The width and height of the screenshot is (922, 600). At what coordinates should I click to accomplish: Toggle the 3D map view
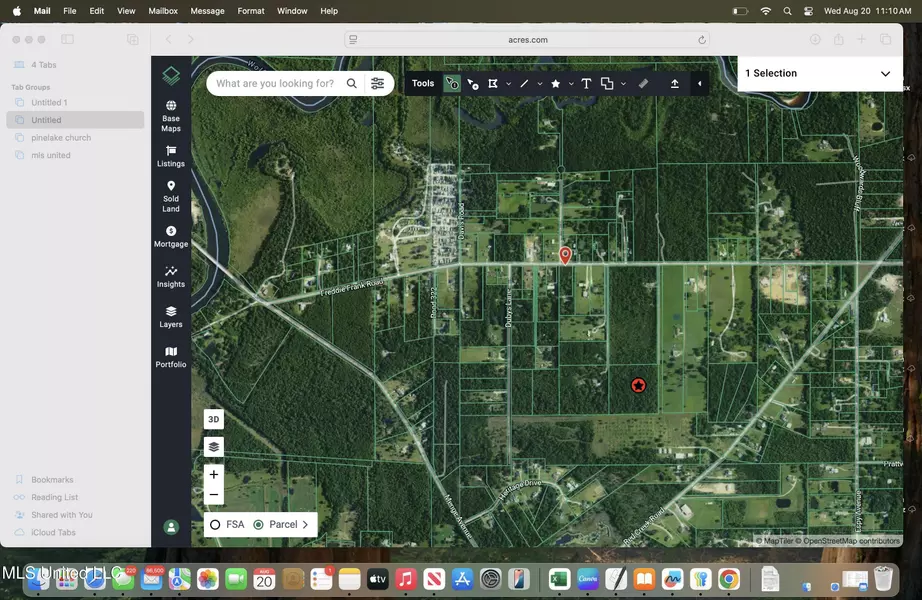pyautogui.click(x=213, y=419)
